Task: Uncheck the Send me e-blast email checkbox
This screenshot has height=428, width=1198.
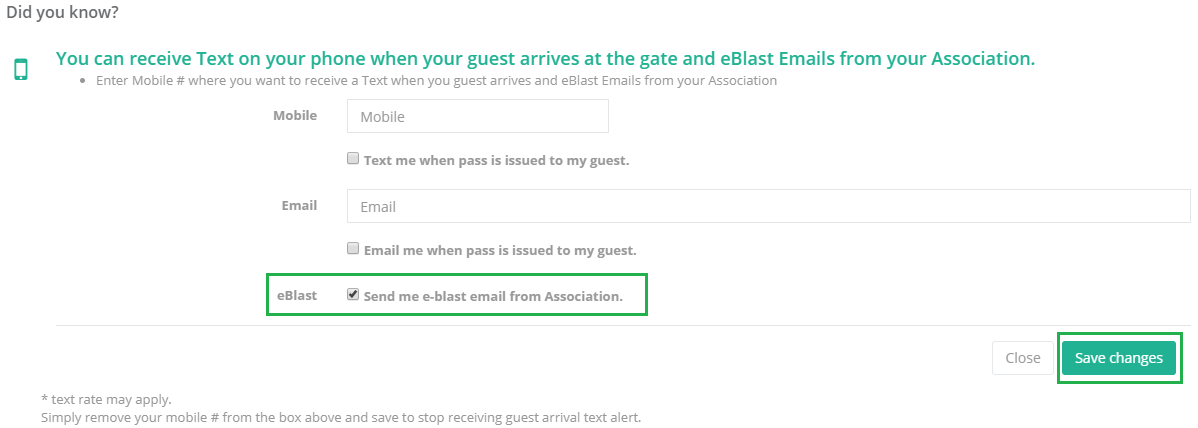Action: (353, 295)
